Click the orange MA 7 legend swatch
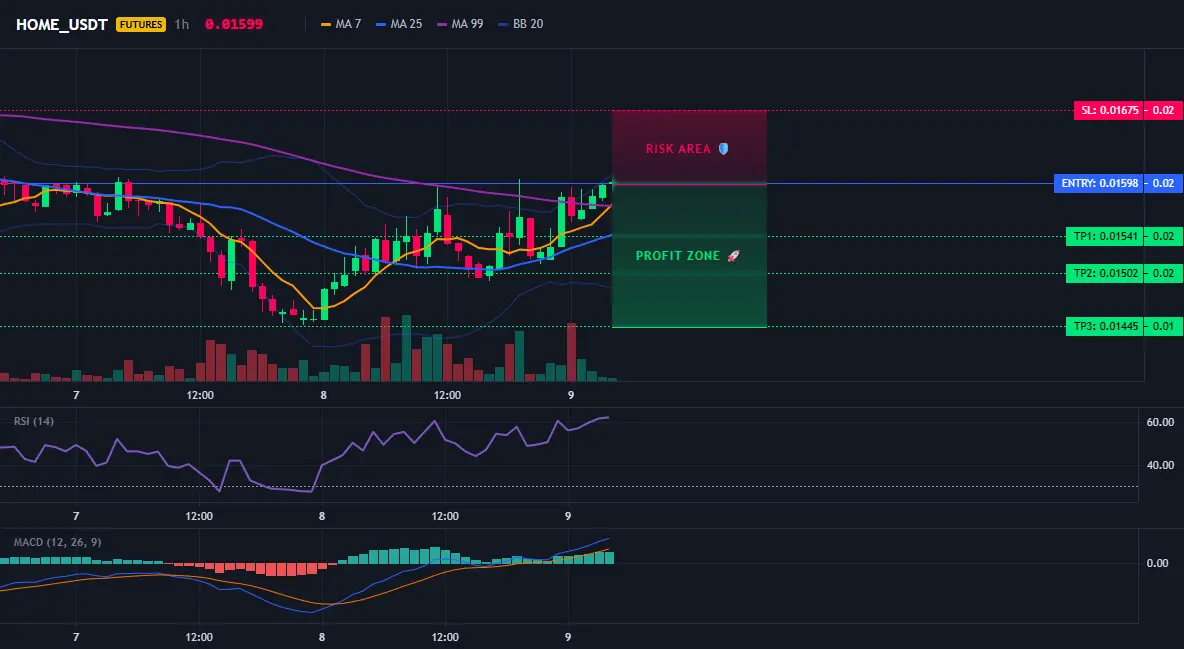The height and width of the screenshot is (649, 1184). coord(326,24)
